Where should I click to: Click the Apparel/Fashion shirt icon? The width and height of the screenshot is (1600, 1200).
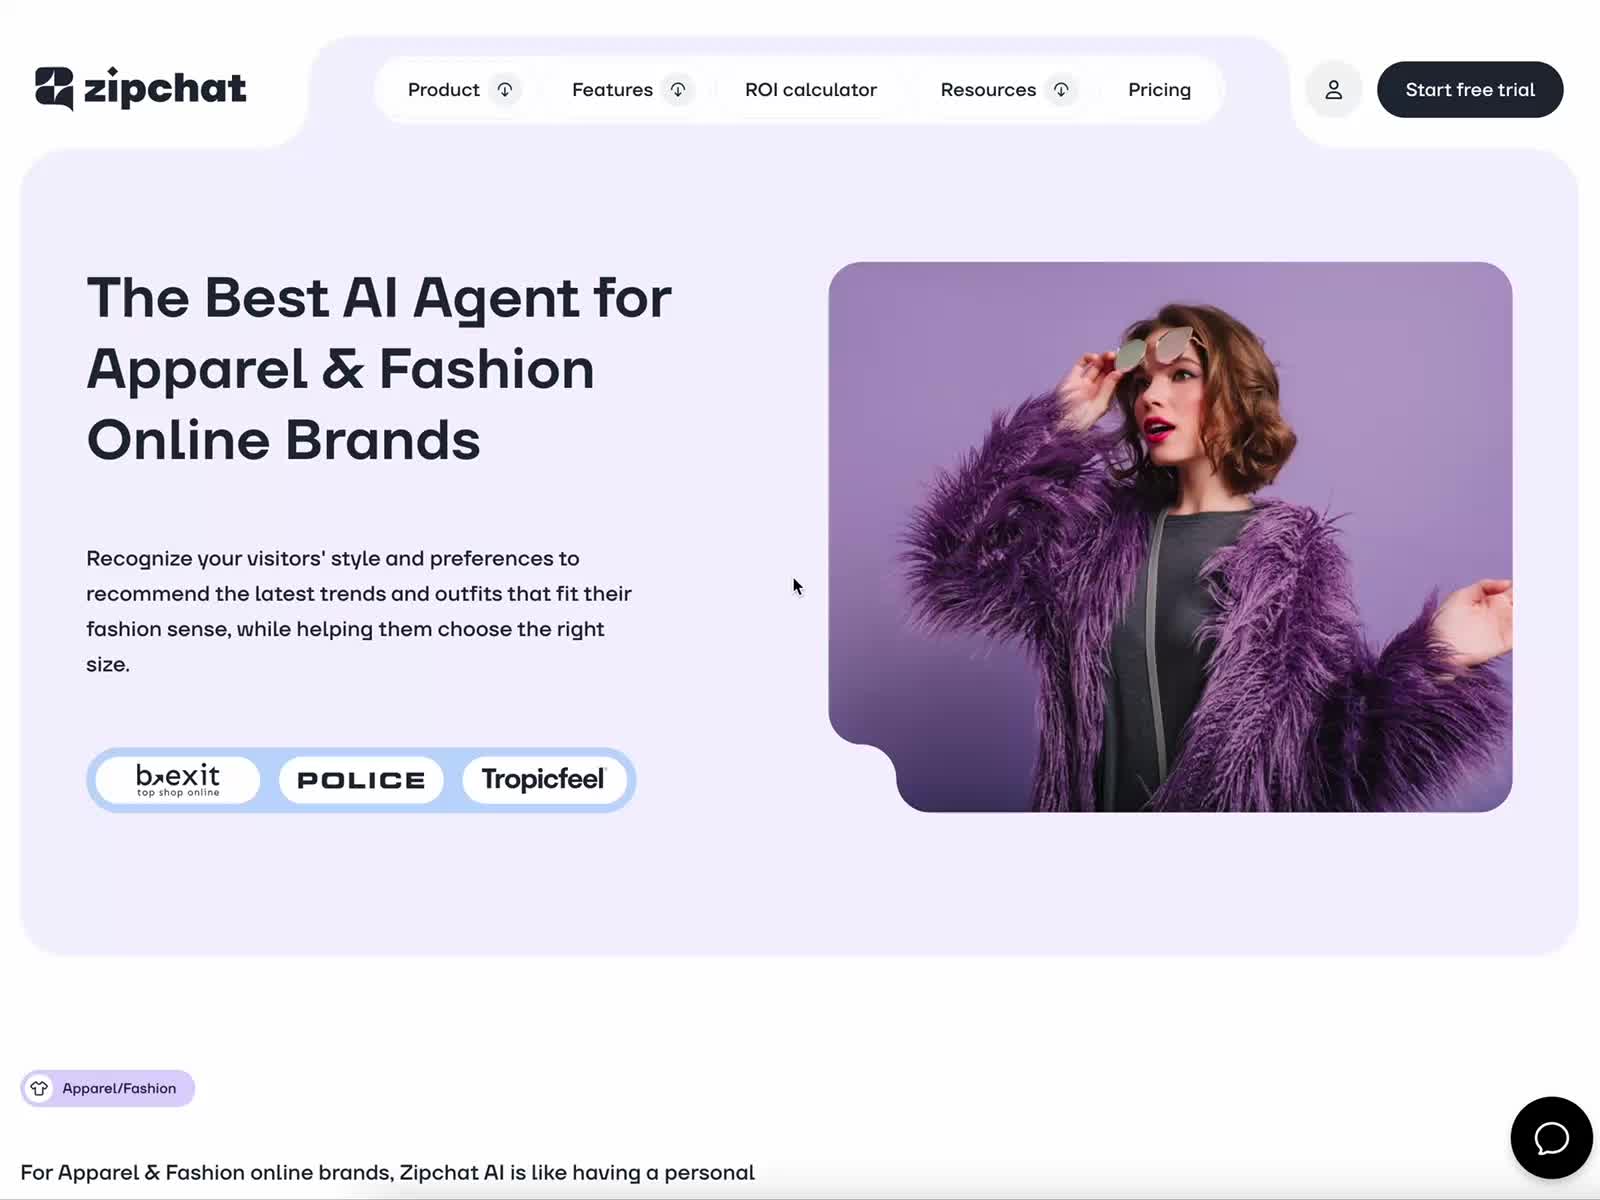tap(39, 1088)
